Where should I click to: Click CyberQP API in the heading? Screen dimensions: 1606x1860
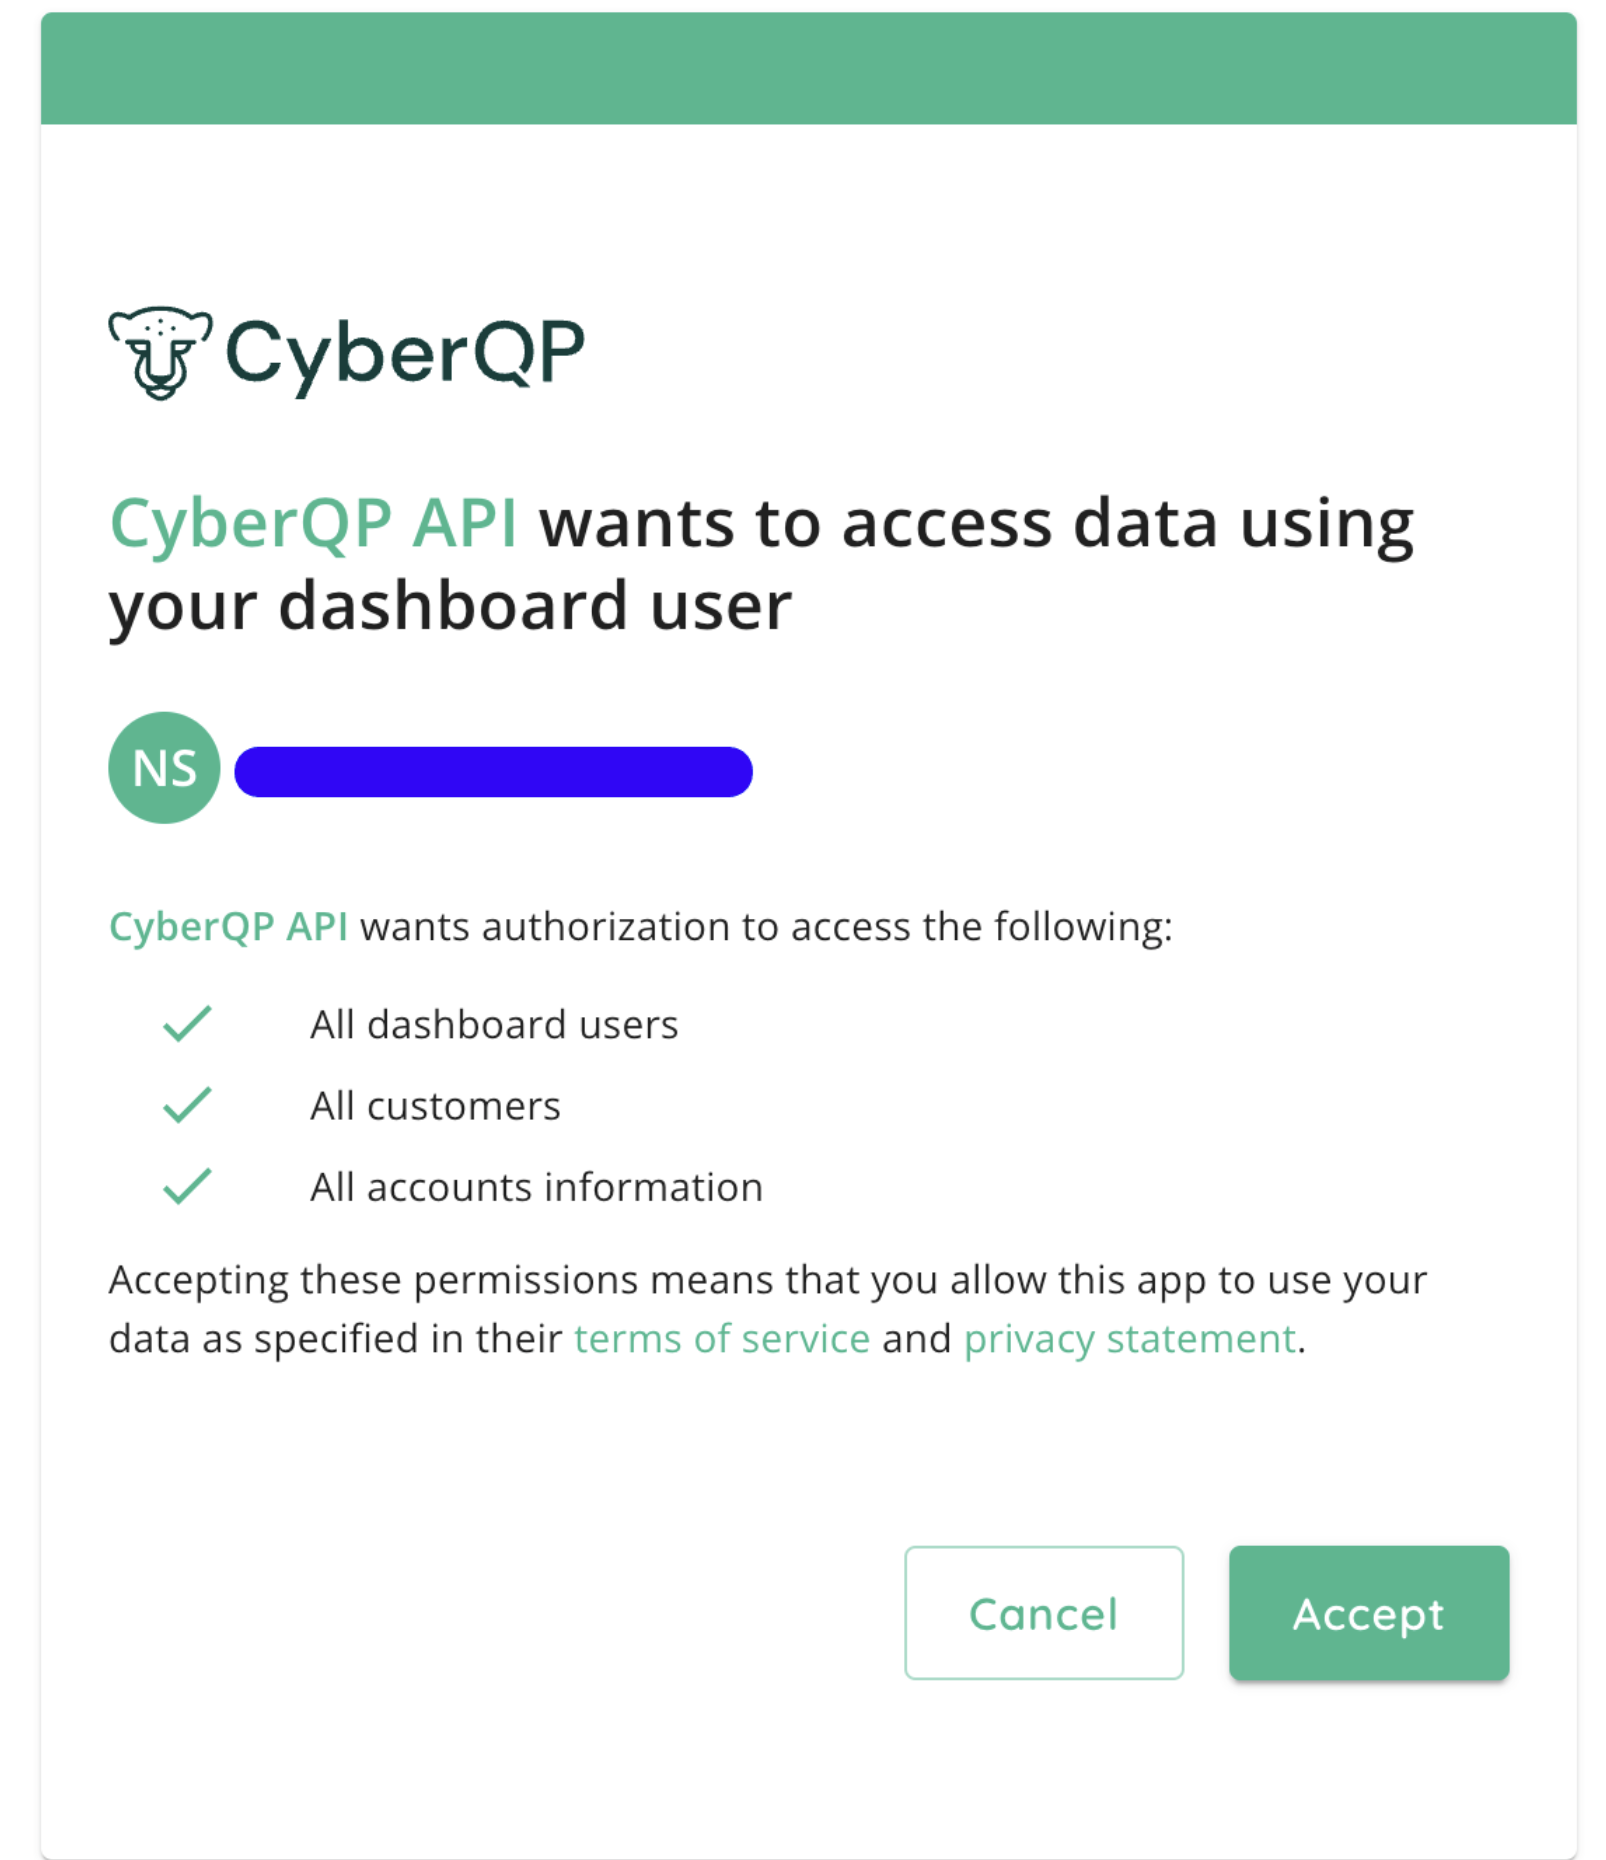click(x=313, y=524)
